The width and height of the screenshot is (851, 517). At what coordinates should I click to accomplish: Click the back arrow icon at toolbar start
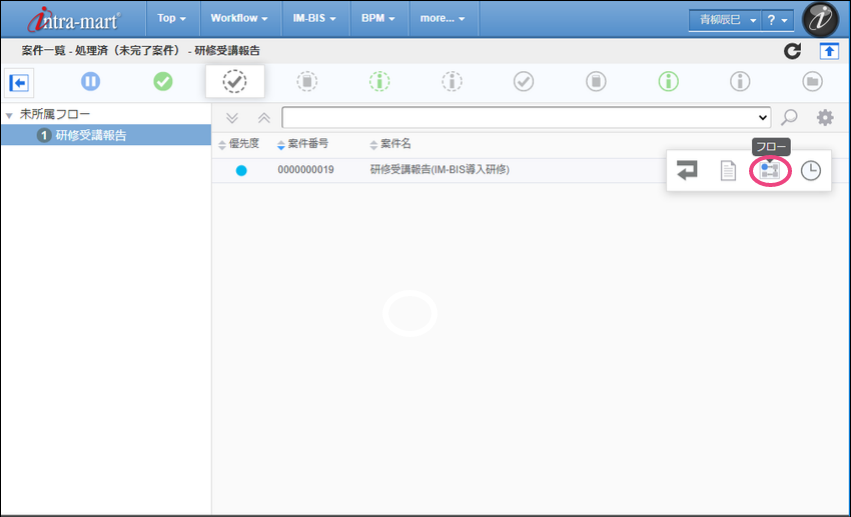pyautogui.click(x=20, y=83)
